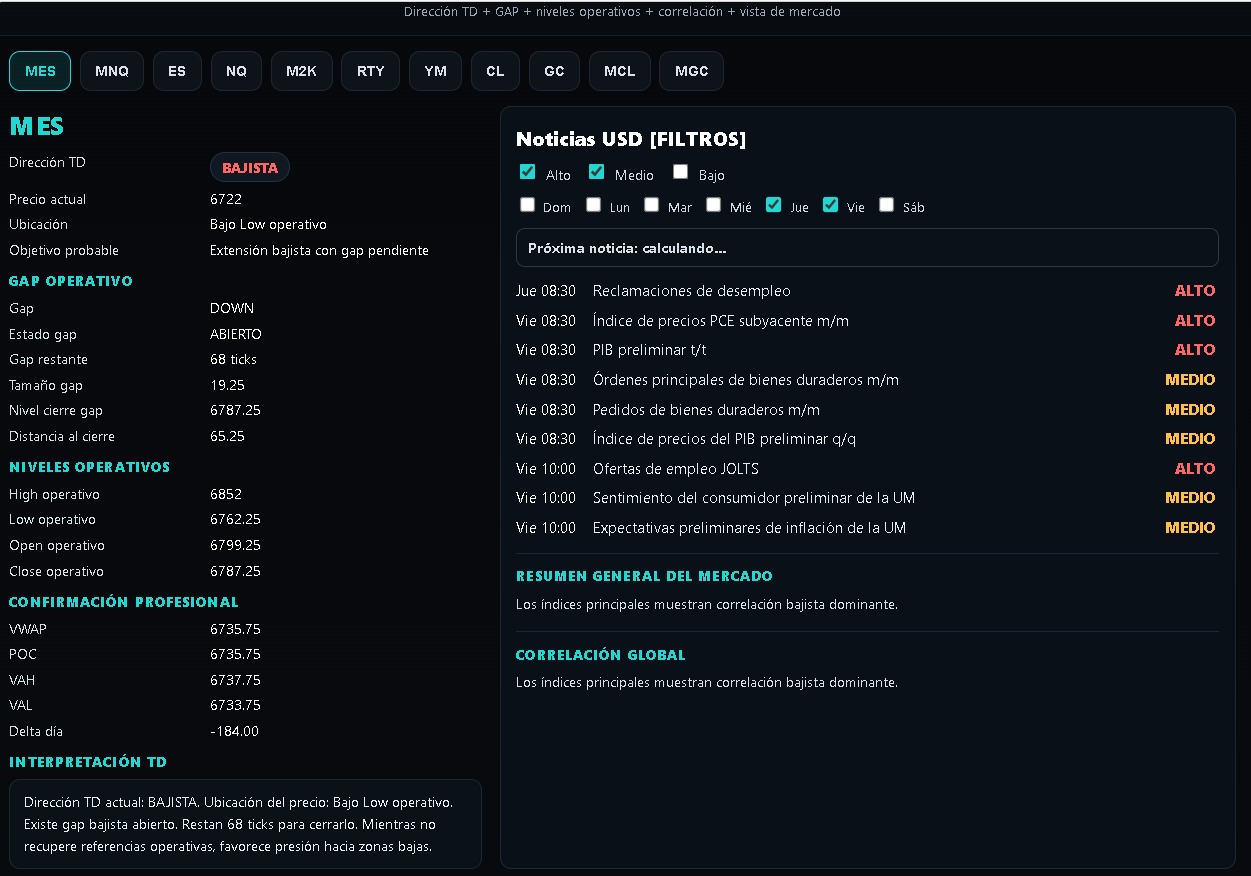The width and height of the screenshot is (1251, 876).
Task: Disable the Medio impact filter
Action: [597, 172]
